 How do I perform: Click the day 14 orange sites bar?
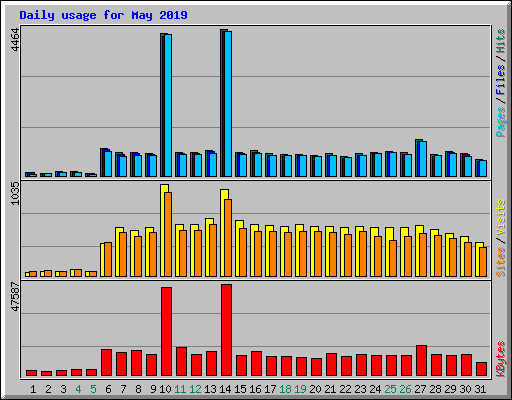click(228, 238)
